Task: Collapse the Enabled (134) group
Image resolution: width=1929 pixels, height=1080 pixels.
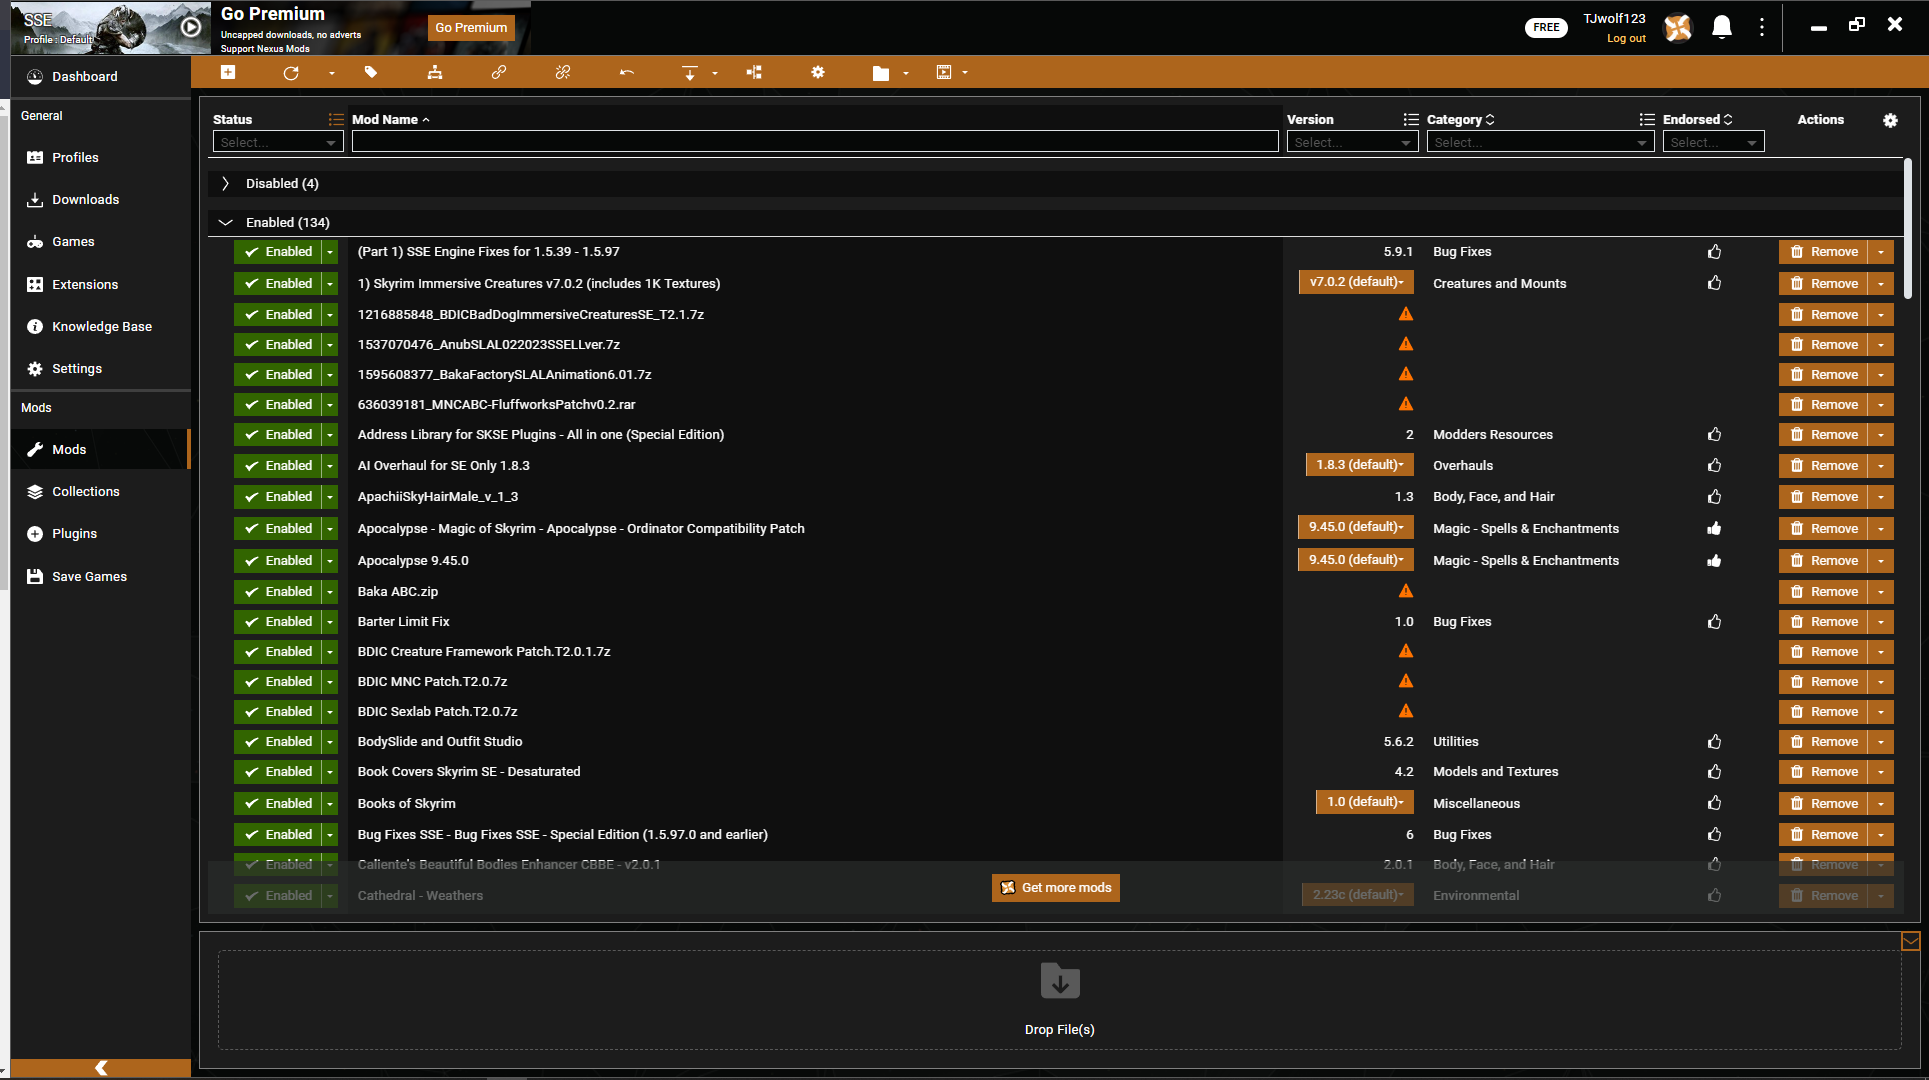Action: [x=225, y=222]
